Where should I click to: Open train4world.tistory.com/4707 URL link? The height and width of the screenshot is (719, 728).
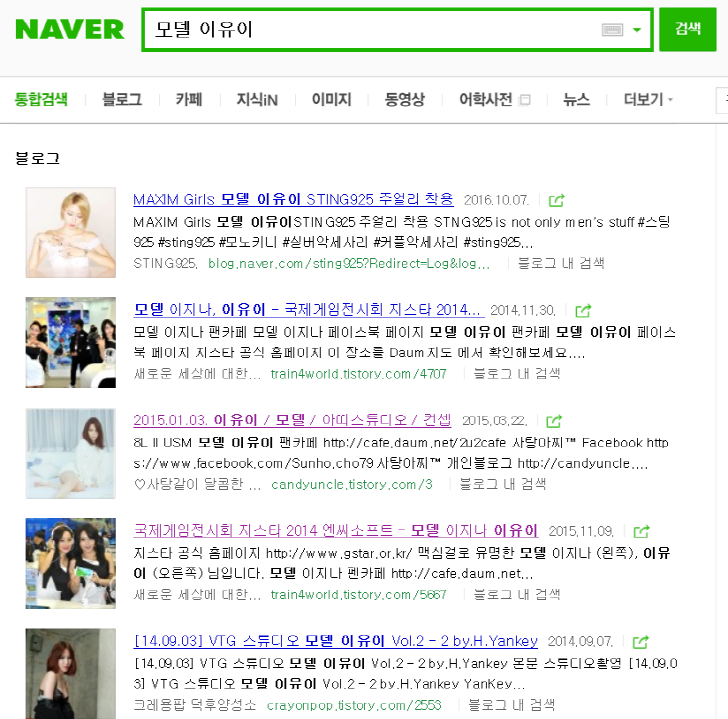[358, 374]
